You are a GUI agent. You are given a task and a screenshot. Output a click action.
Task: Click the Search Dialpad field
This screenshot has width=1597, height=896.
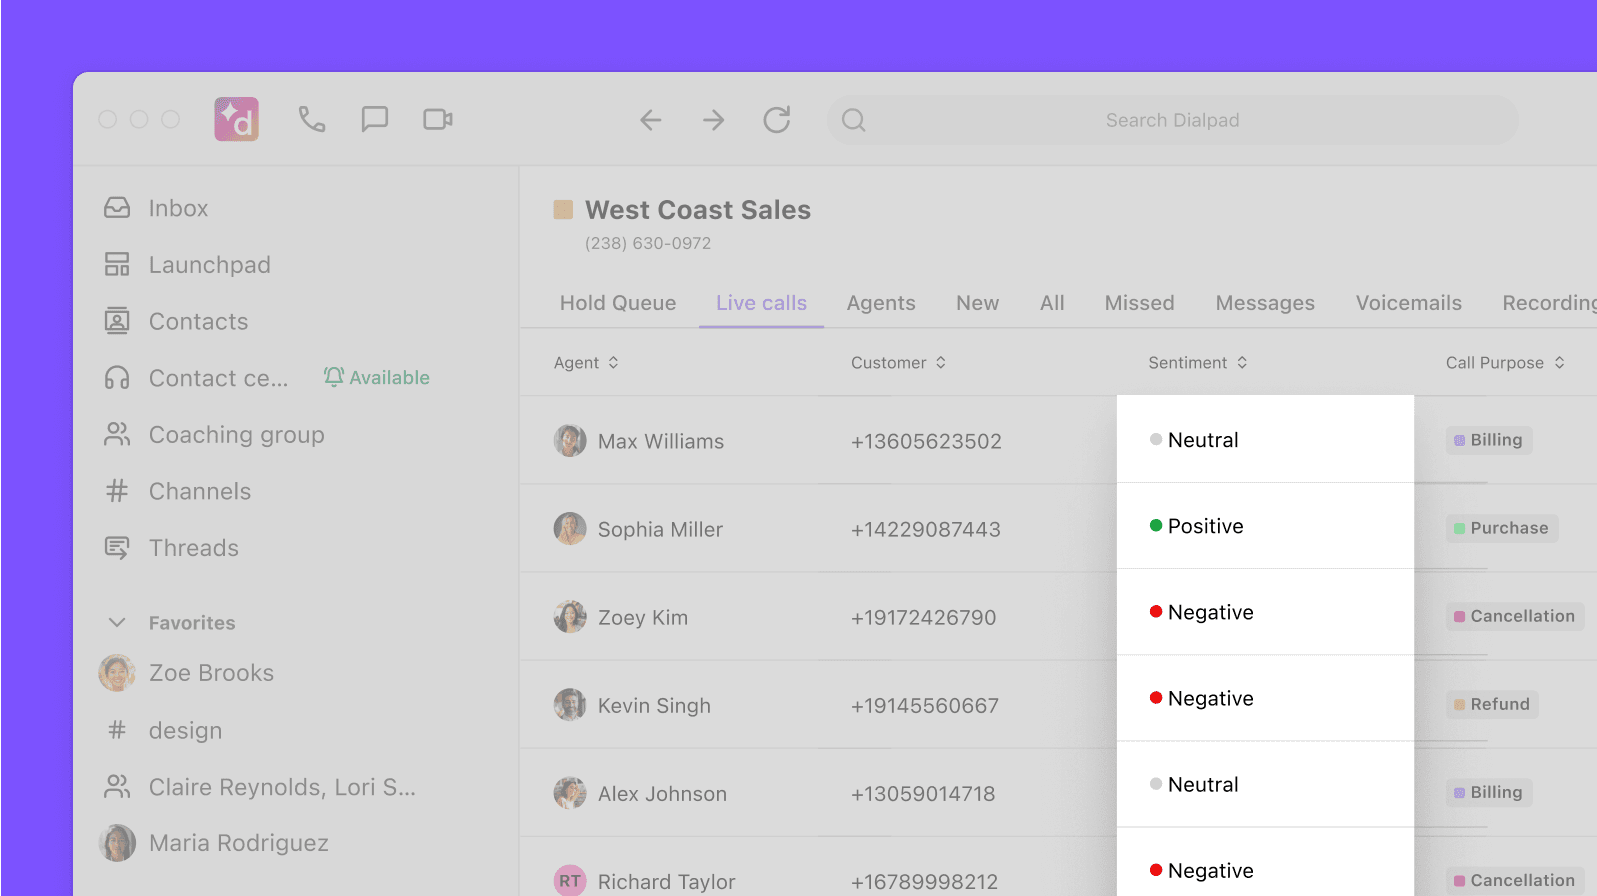1172,120
